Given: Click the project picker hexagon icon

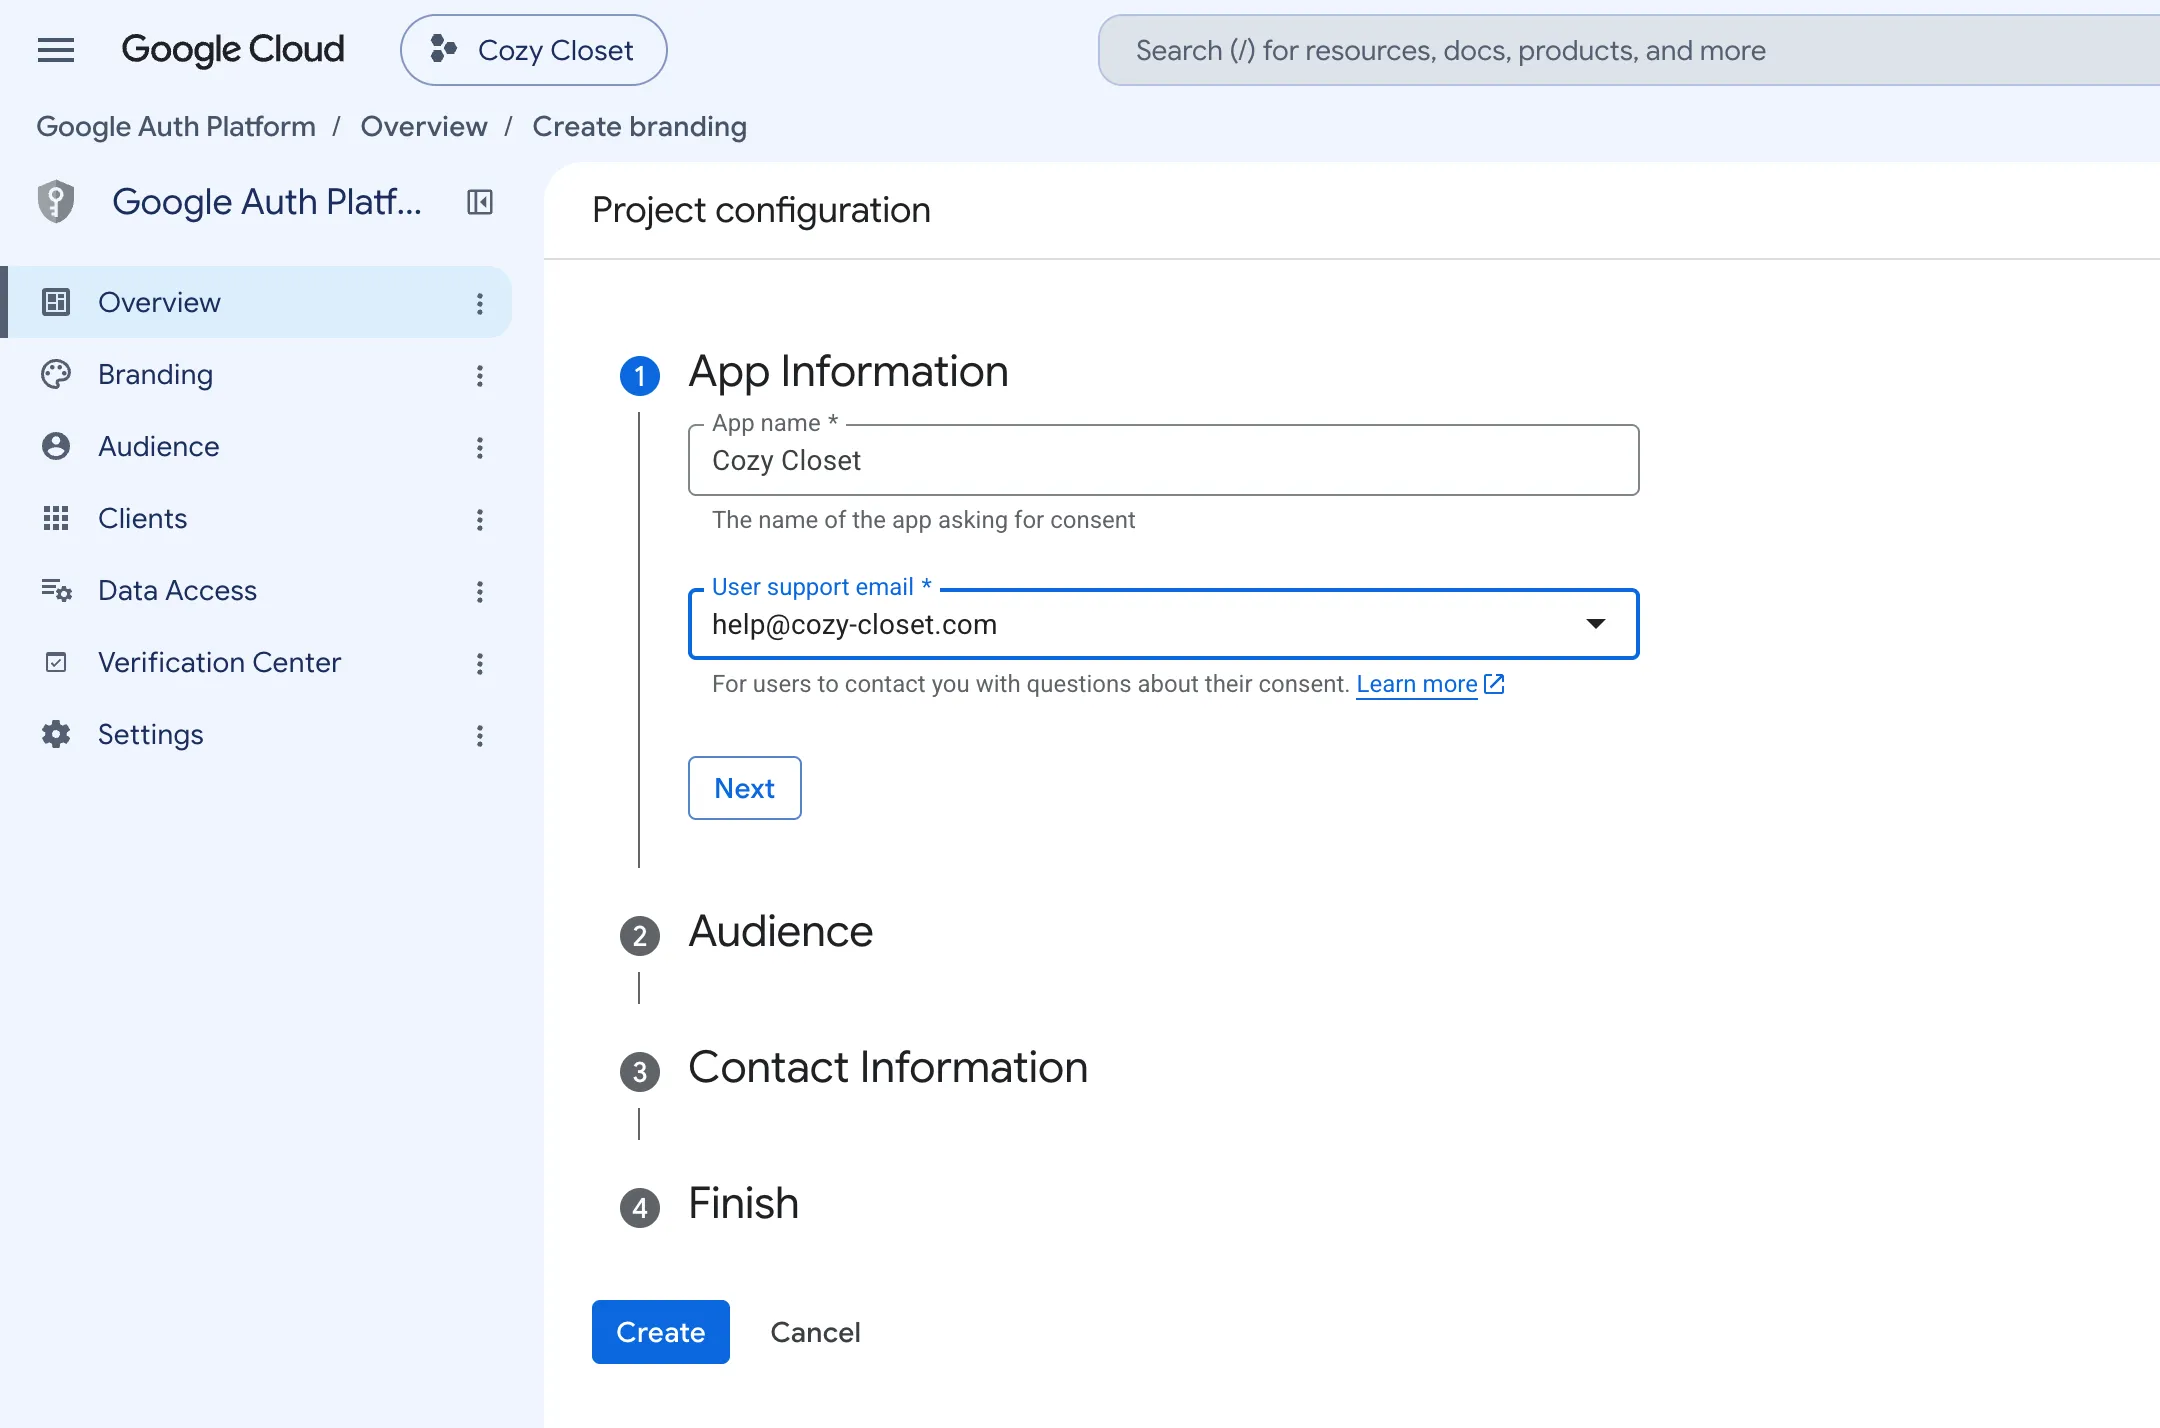Looking at the screenshot, I should tap(444, 49).
